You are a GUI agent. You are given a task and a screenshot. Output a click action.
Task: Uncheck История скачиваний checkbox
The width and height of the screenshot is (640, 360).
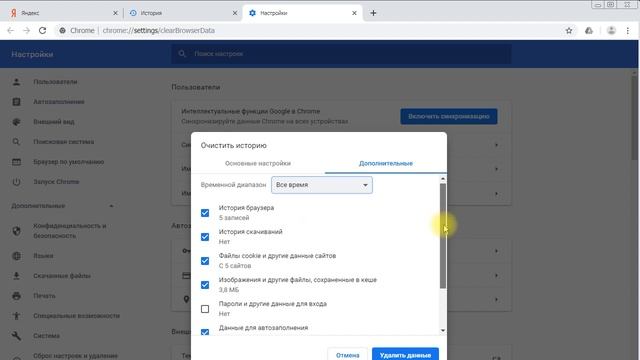pyautogui.click(x=205, y=237)
